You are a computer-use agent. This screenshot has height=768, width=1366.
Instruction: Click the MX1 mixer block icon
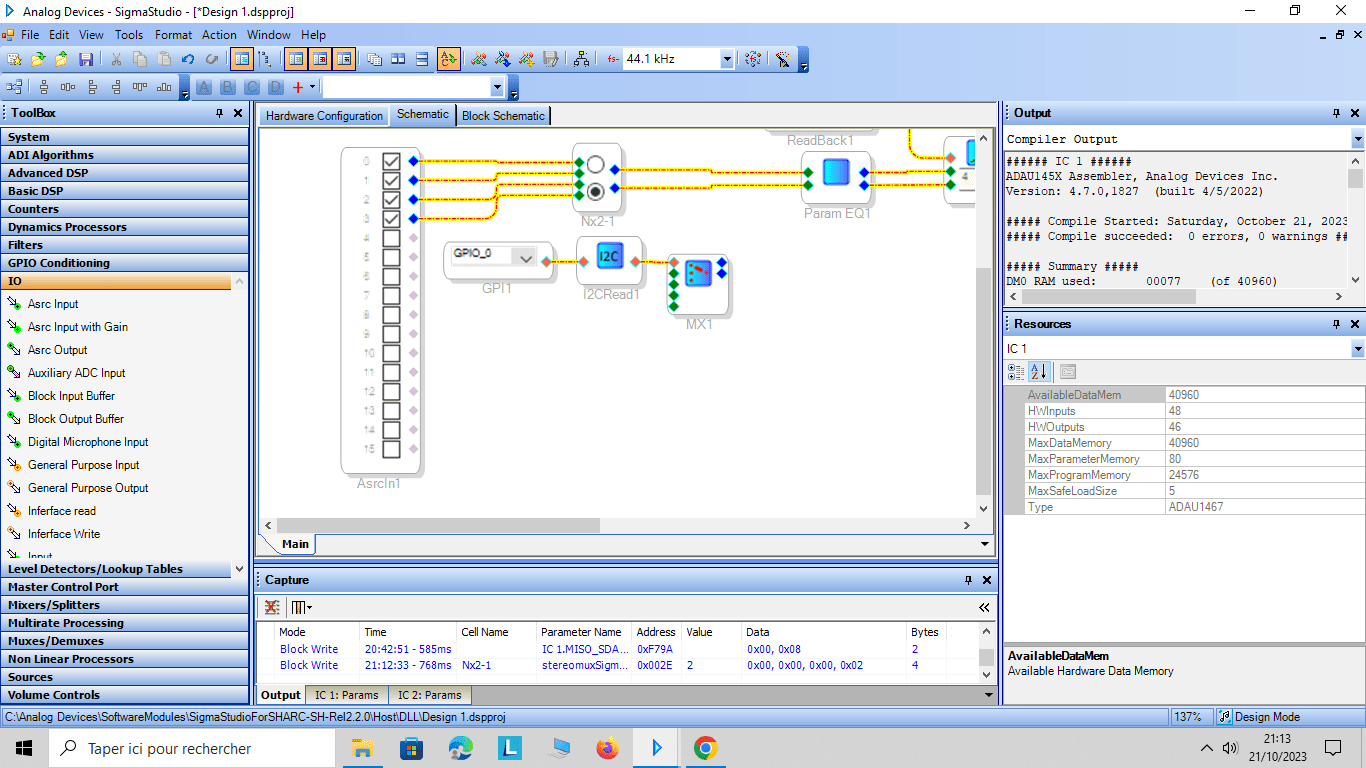(698, 273)
